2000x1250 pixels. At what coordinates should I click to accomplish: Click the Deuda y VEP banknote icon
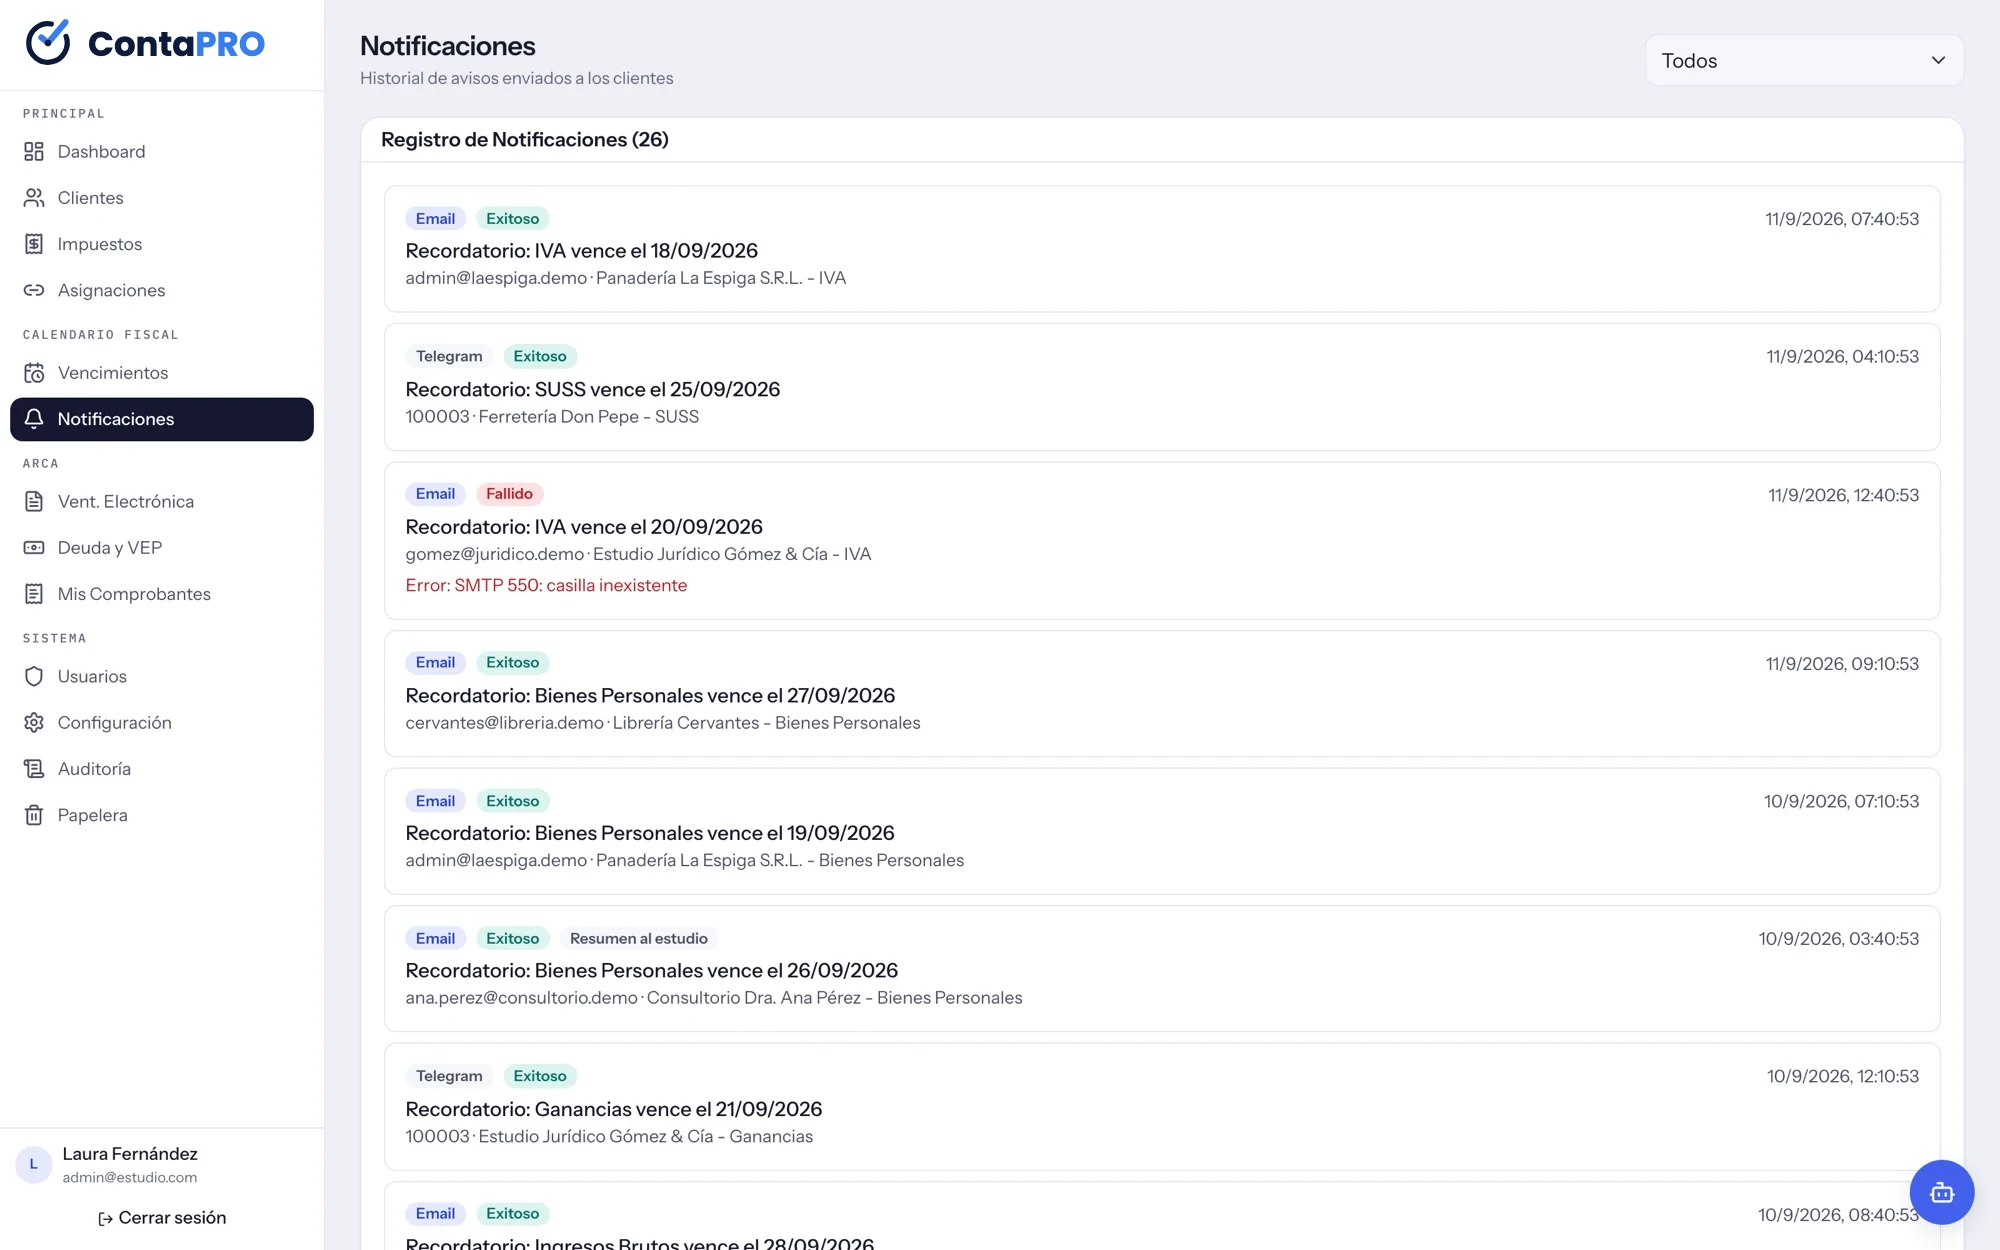point(34,548)
